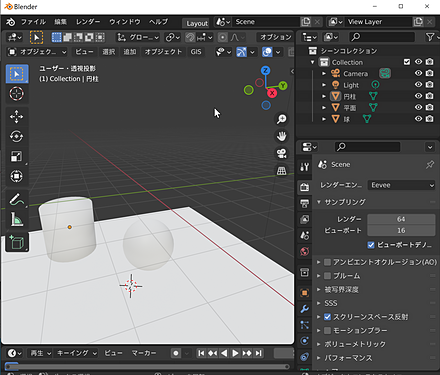Choose the Measure tool
The height and width of the screenshot is (375, 440).
16,219
